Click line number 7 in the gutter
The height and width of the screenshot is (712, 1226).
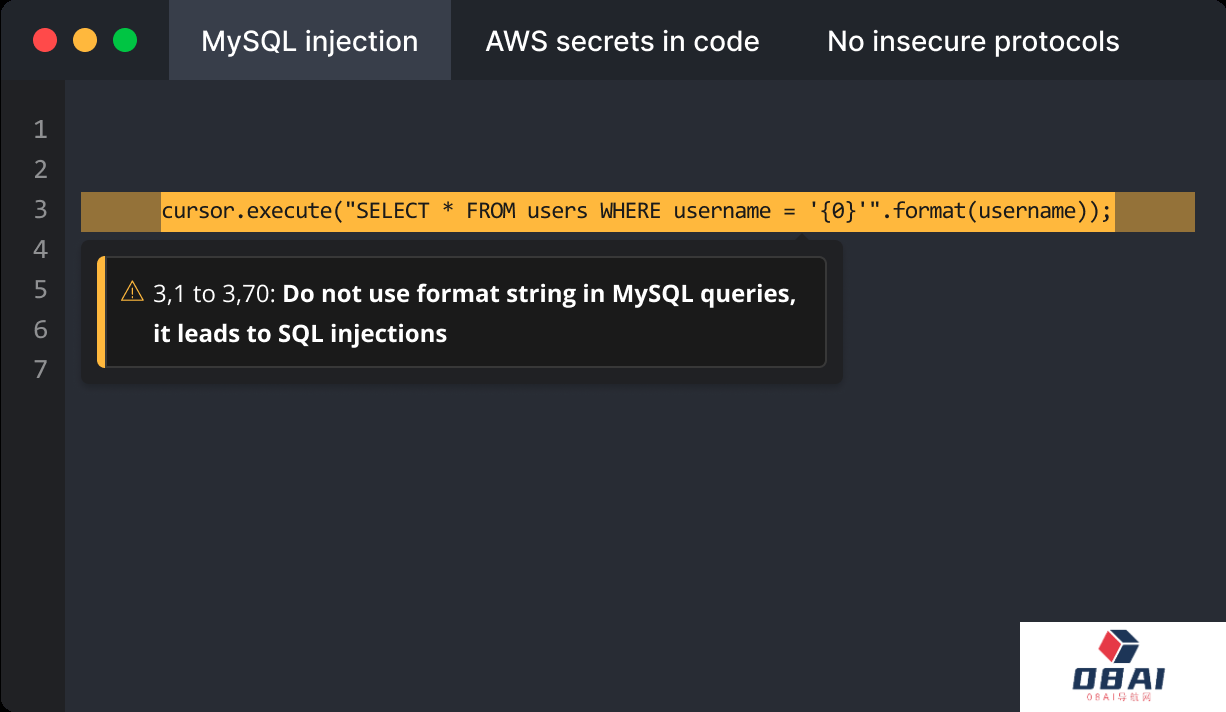point(41,369)
